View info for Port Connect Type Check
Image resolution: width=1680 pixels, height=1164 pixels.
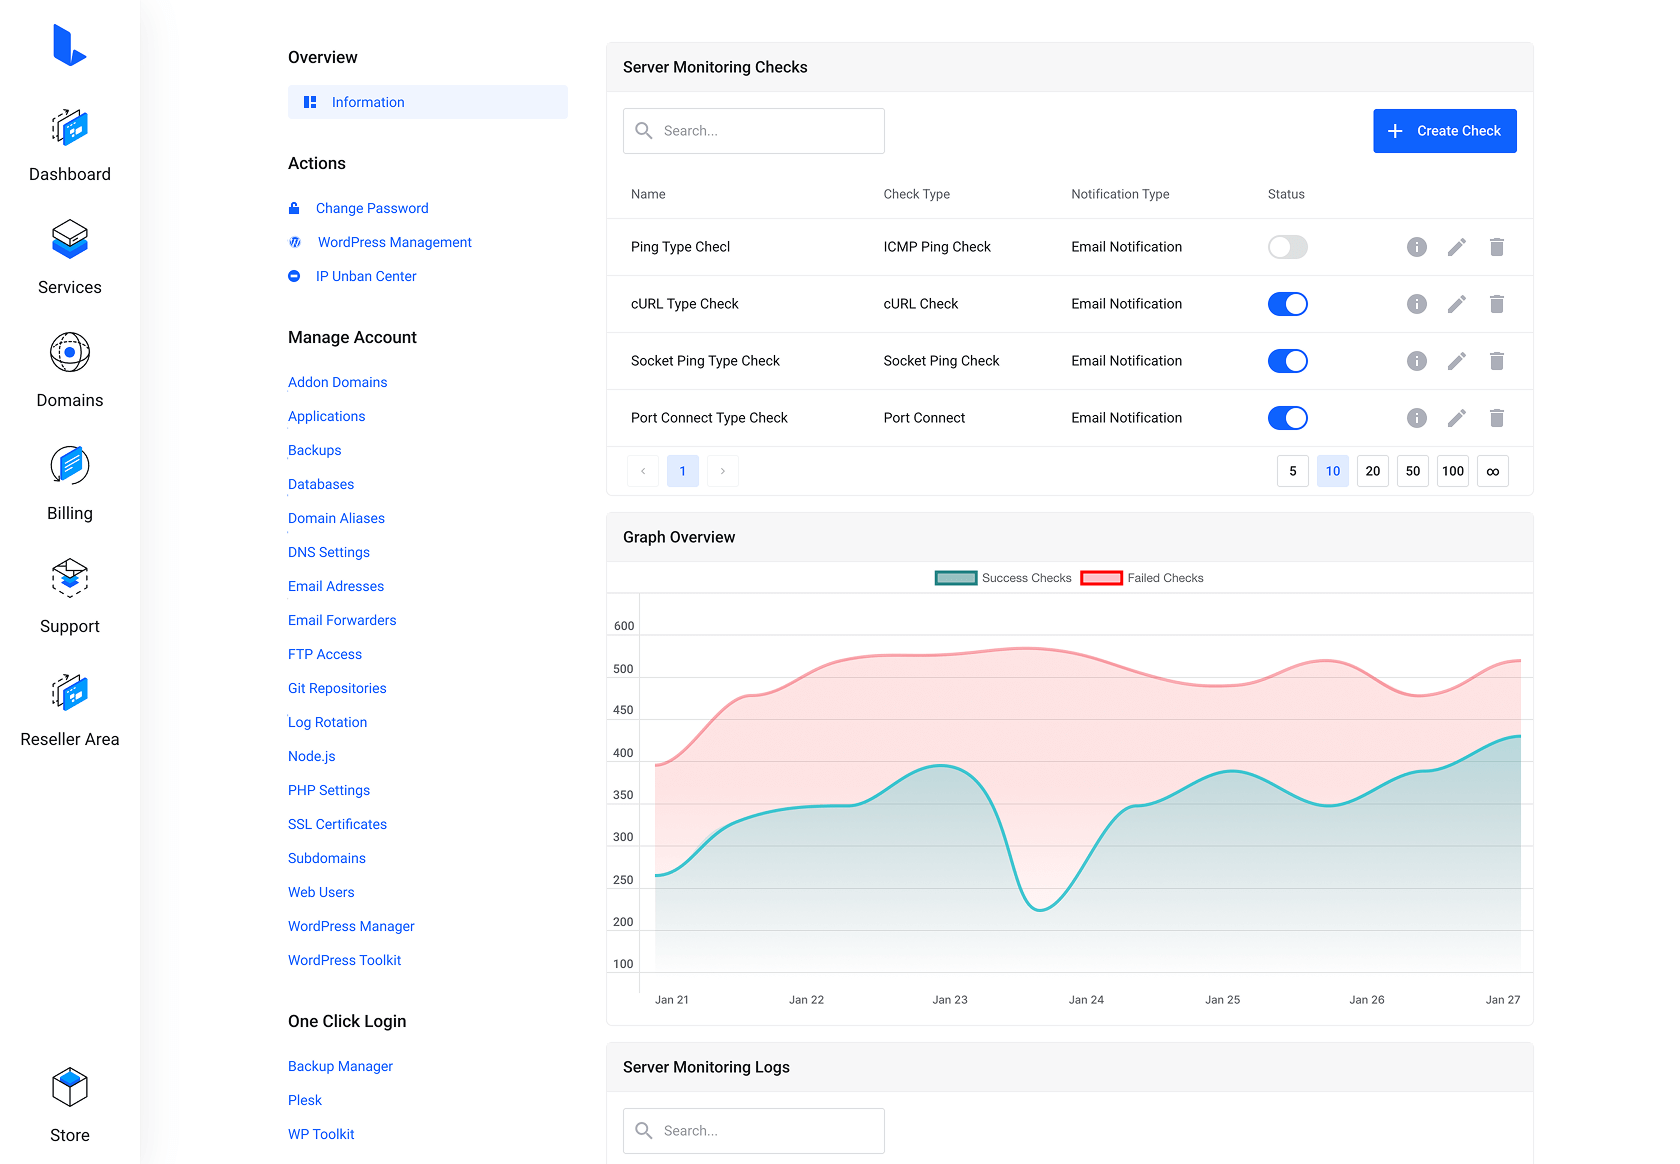pos(1417,418)
